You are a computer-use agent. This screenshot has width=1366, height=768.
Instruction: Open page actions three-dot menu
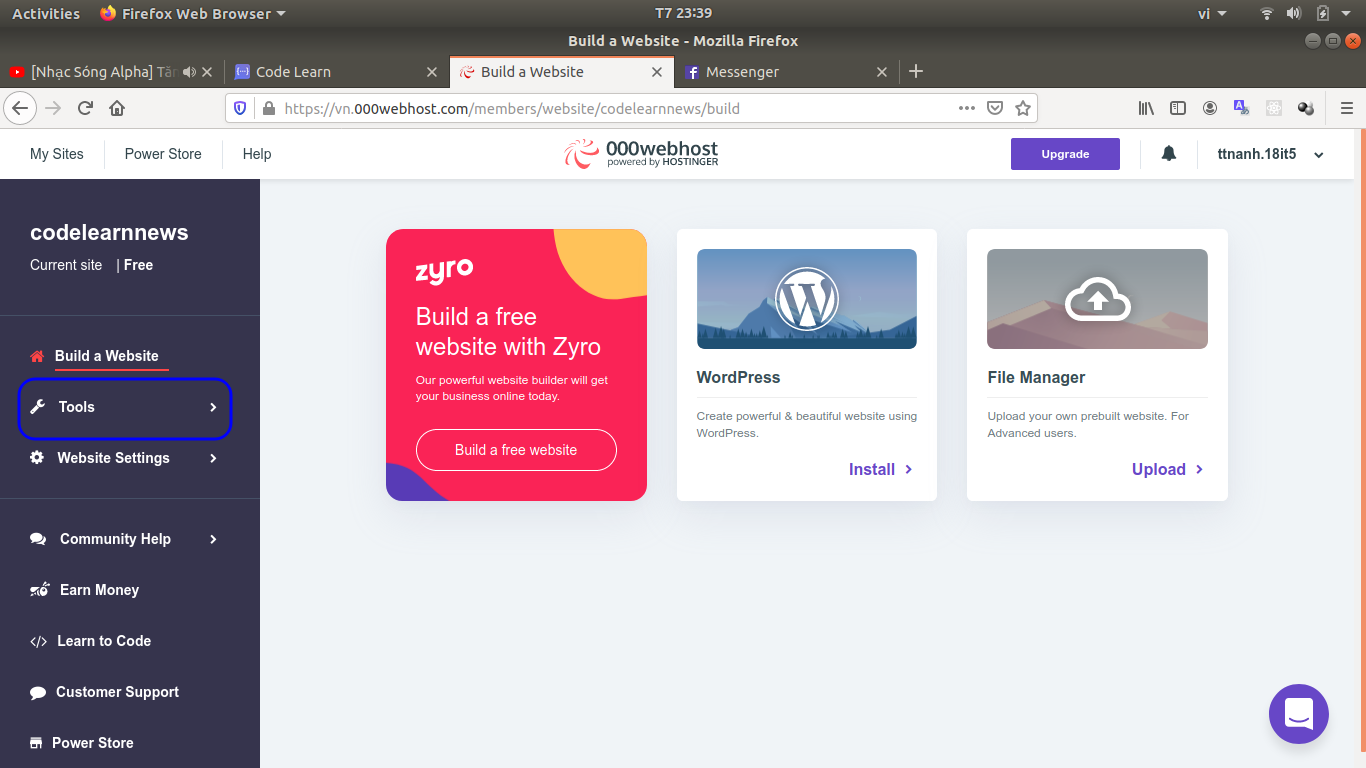[x=967, y=108]
